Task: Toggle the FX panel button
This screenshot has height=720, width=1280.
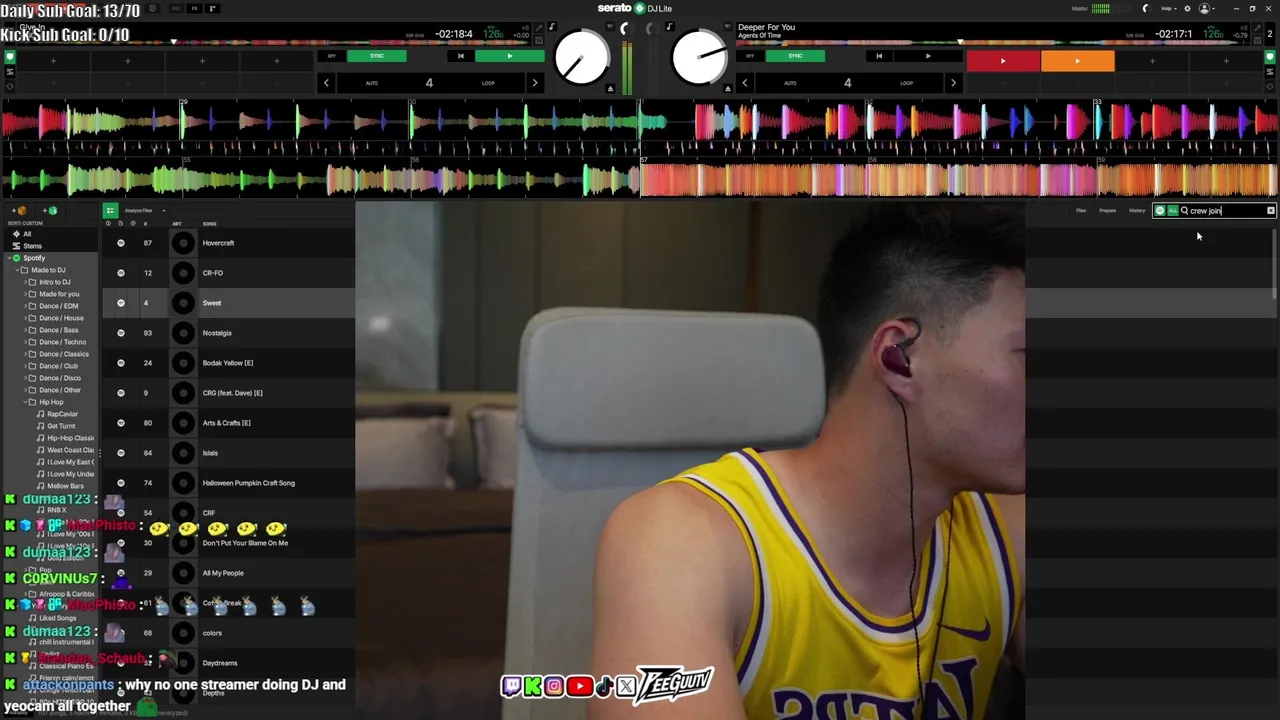Action: [x=194, y=8]
